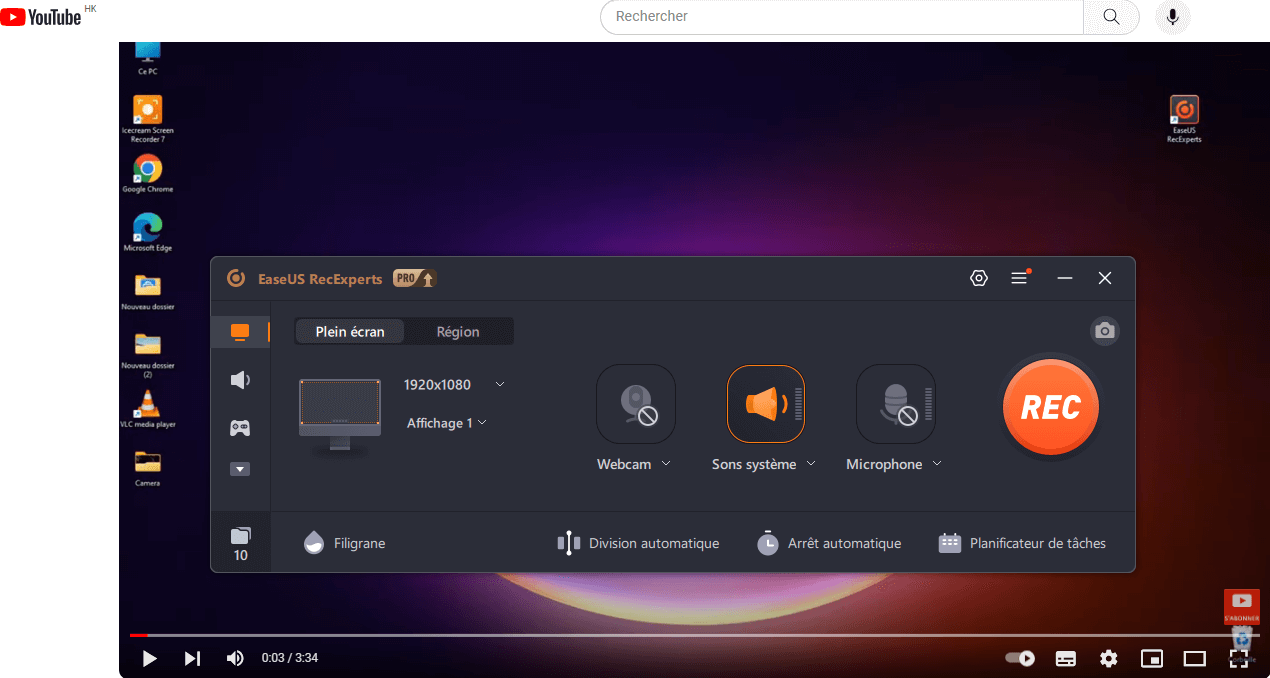Open RecExperts settings hexagon icon

tap(979, 278)
